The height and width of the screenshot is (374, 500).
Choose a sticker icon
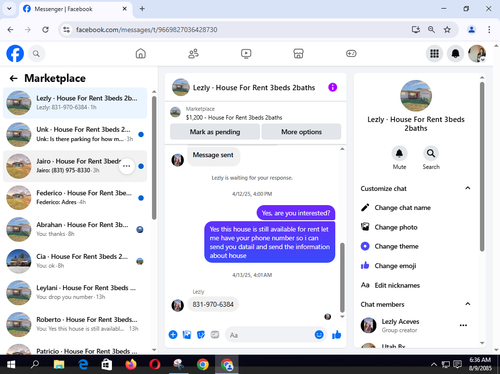(201, 334)
